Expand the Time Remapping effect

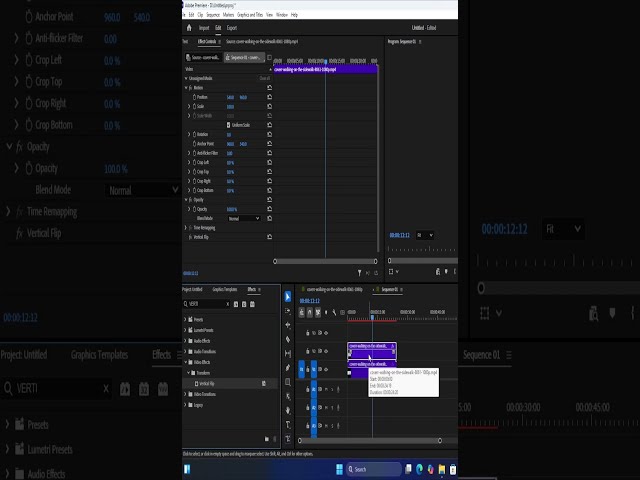(186, 228)
